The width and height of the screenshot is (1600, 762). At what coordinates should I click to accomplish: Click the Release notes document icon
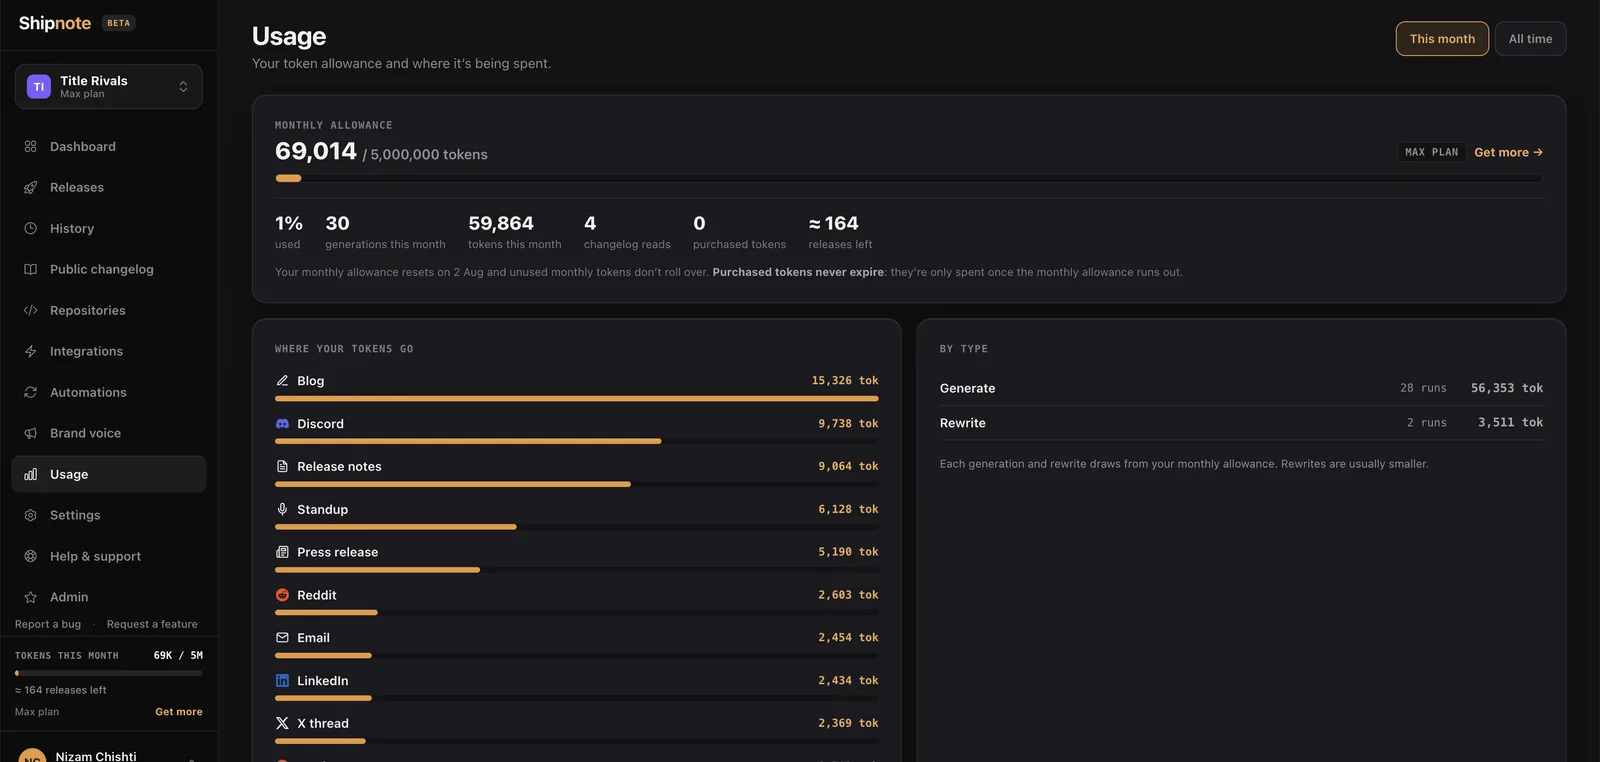(x=282, y=466)
